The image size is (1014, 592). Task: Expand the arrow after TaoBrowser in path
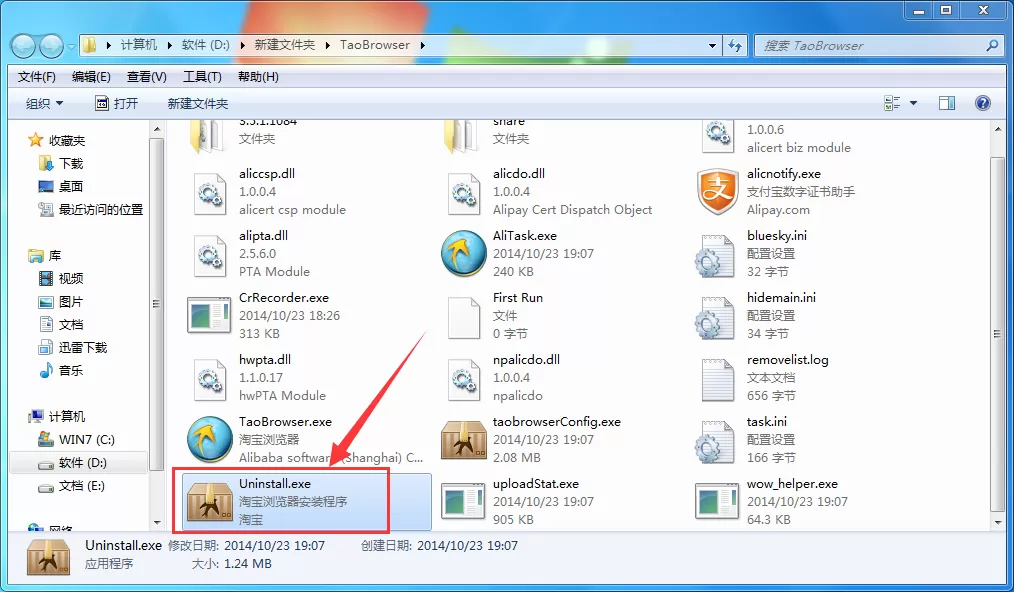click(422, 45)
